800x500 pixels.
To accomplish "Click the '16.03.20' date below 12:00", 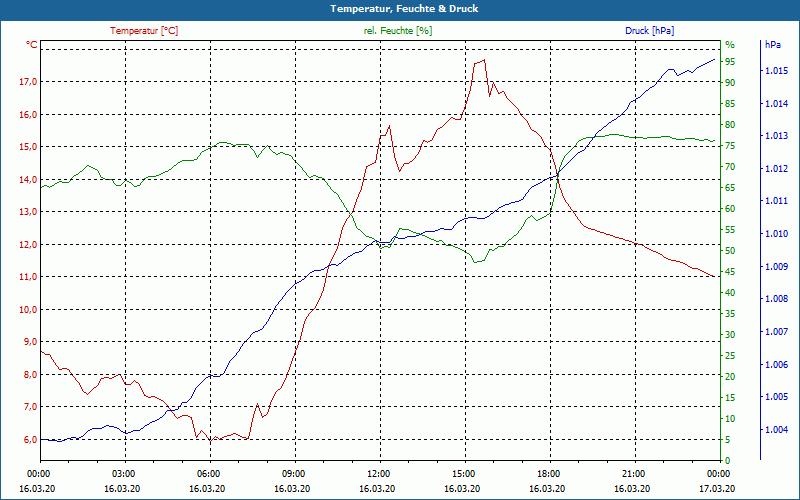I will [x=377, y=488].
